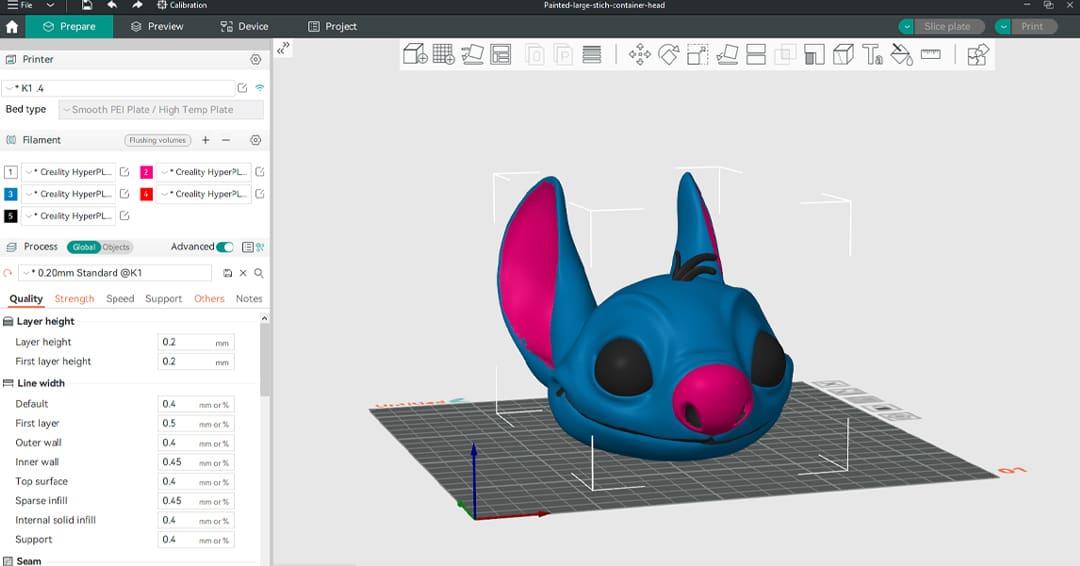
Task: Edit the K1 .4 printer preset
Action: (242, 88)
